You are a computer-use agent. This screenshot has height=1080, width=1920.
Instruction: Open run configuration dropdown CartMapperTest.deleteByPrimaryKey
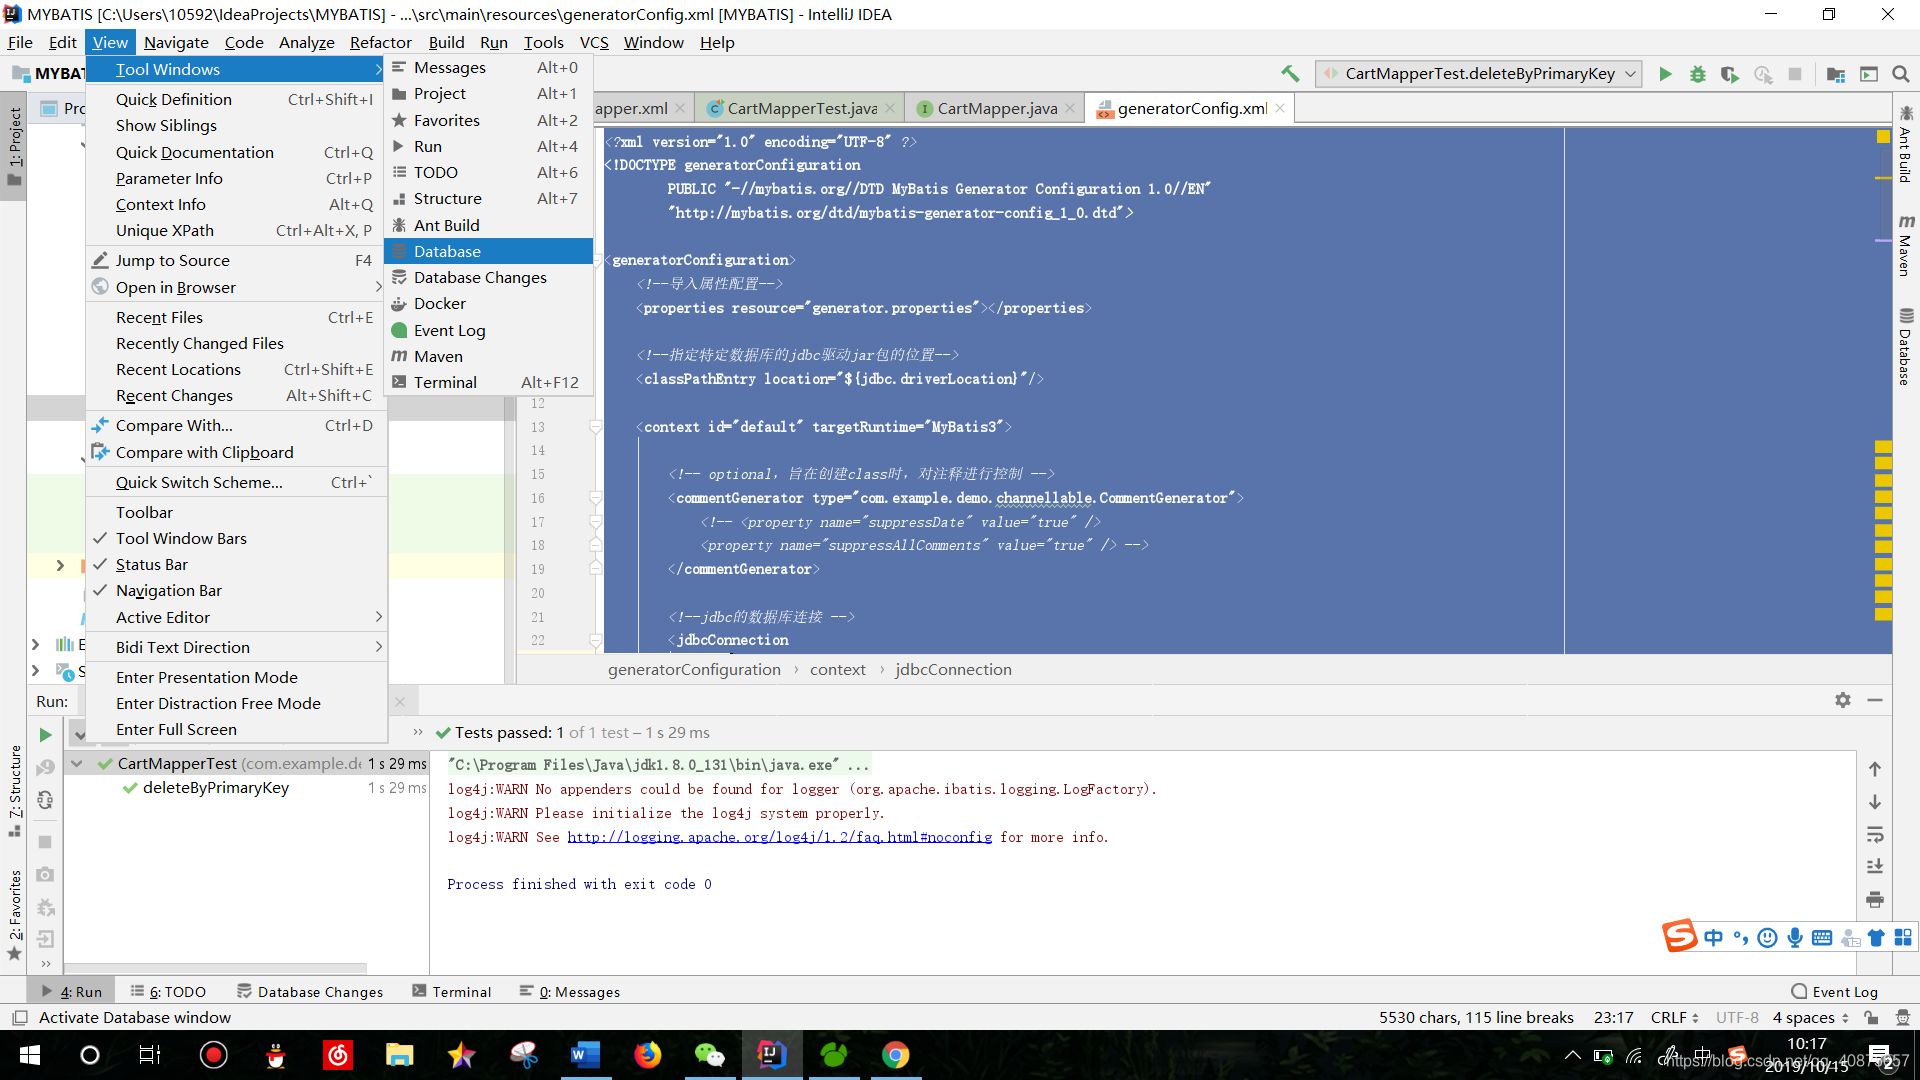coord(1479,74)
